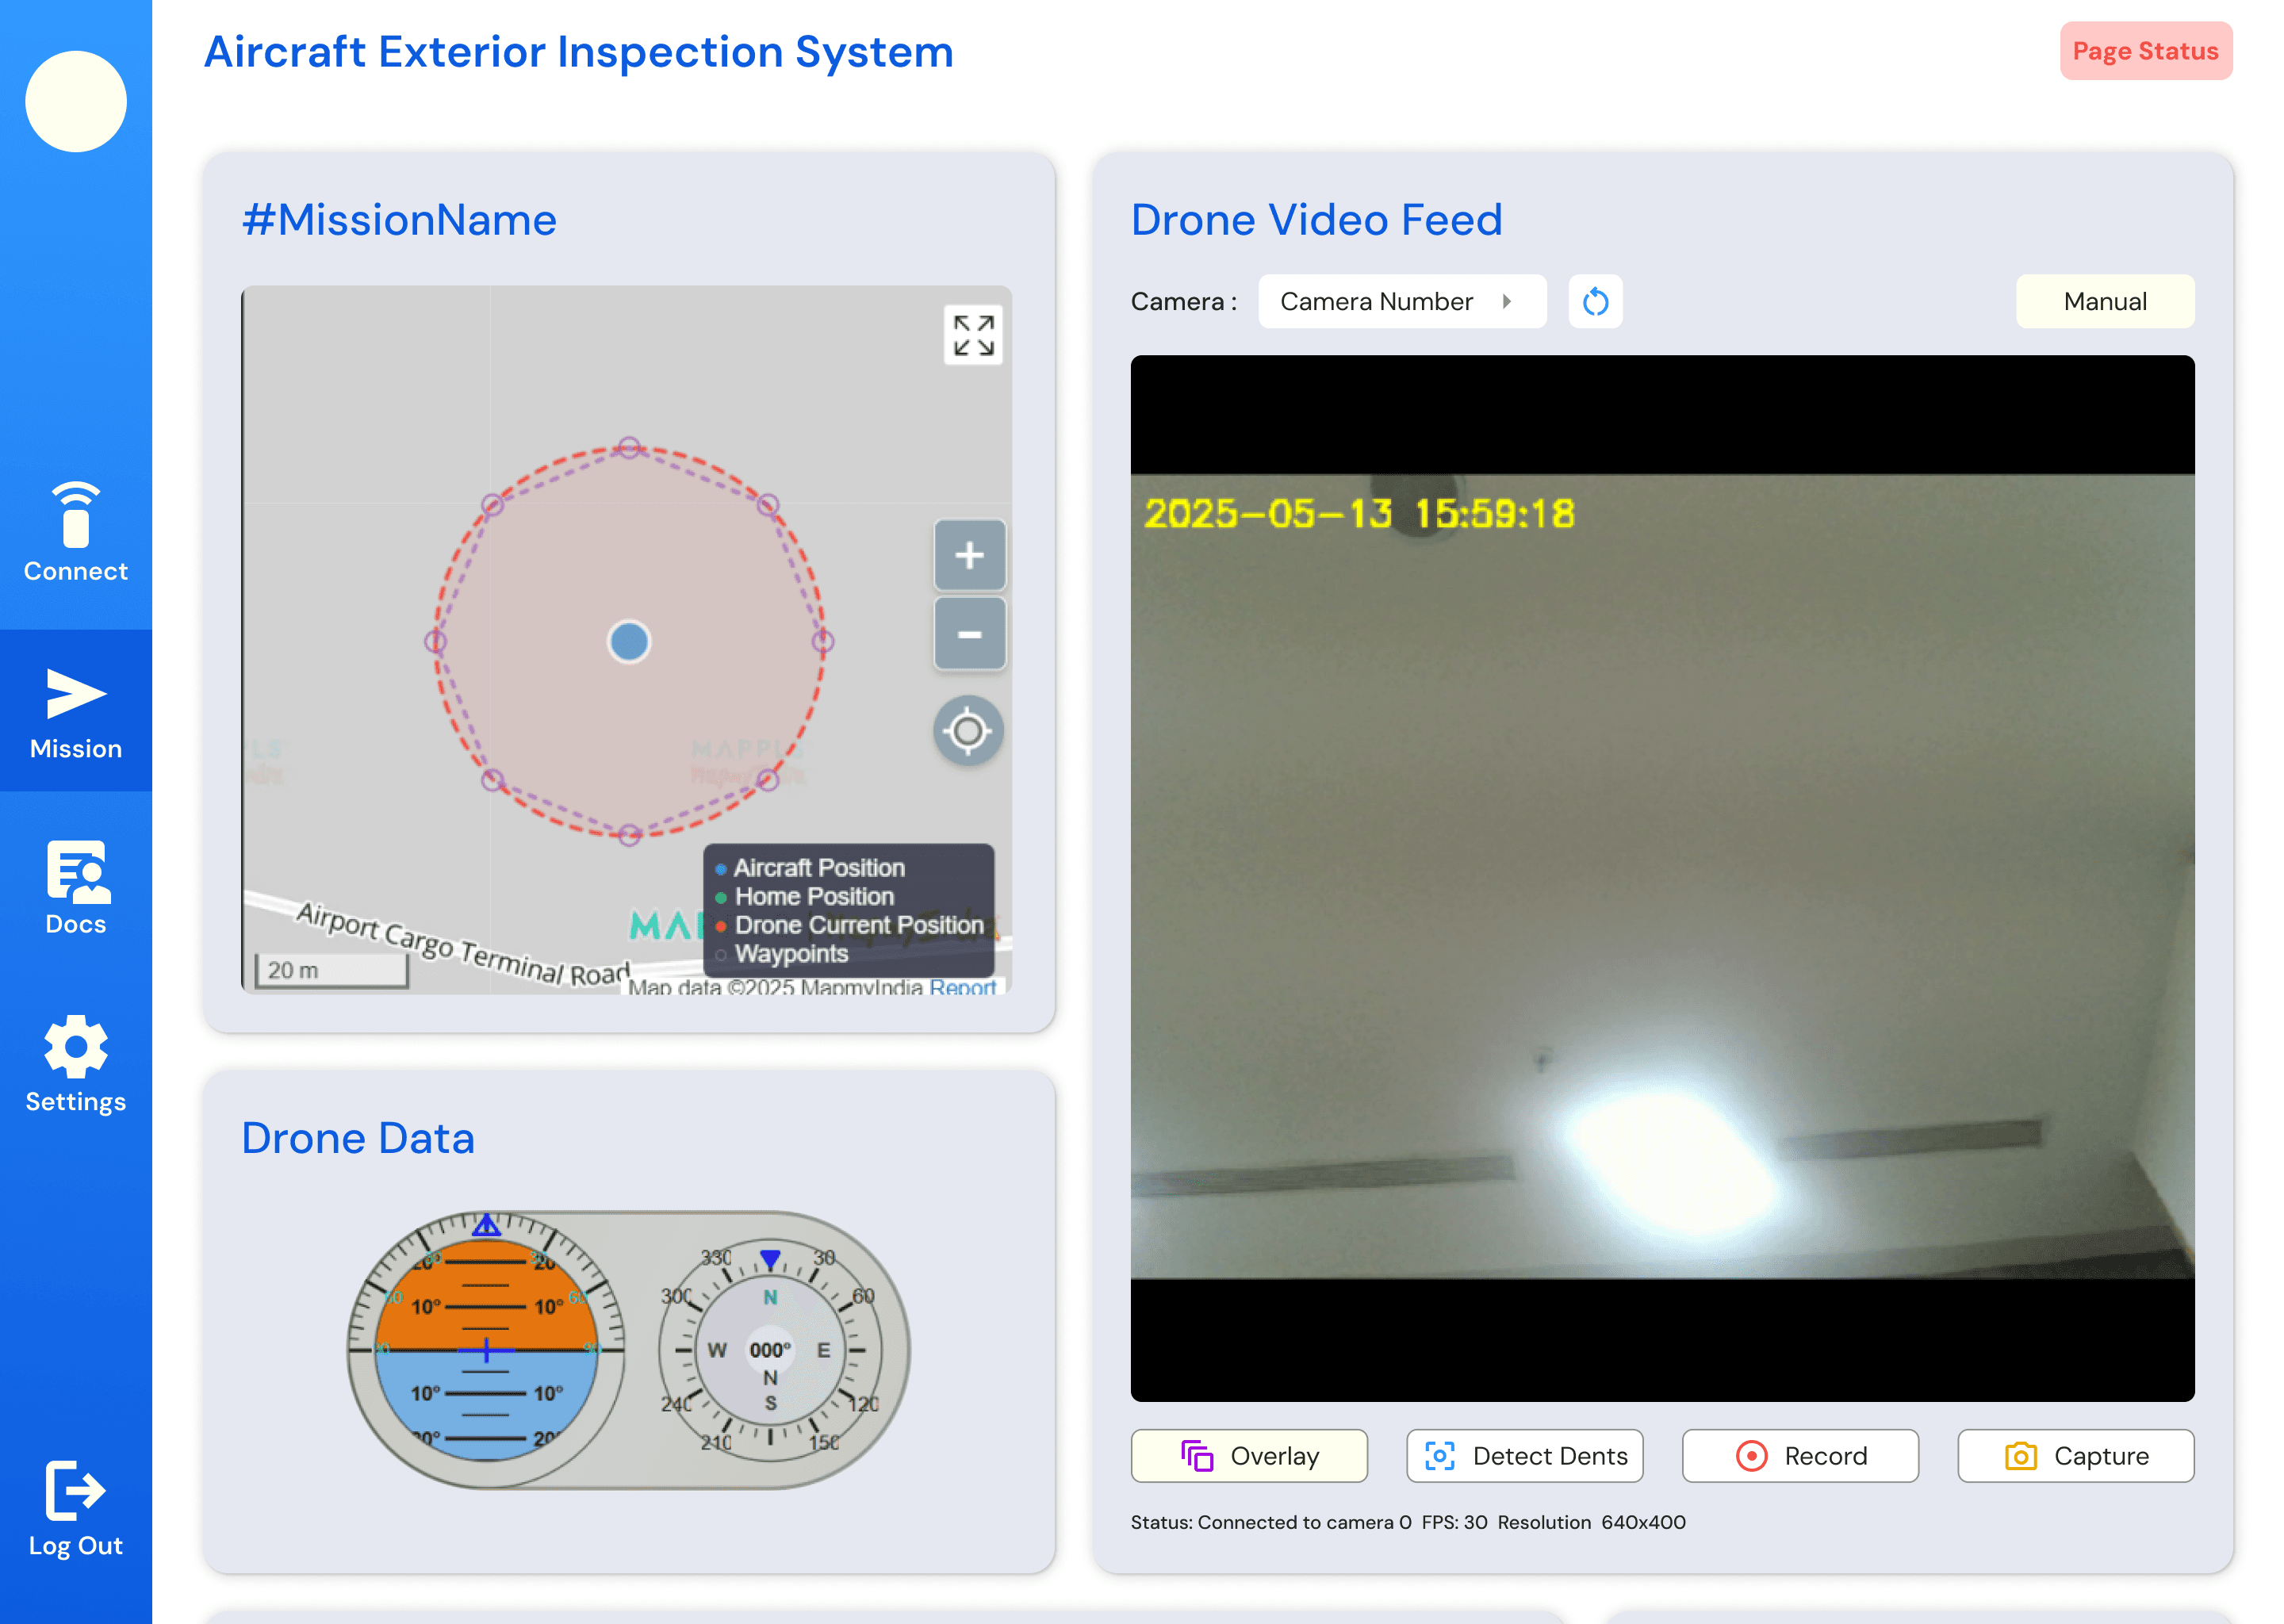Click the Camera Number dropdown arrow

click(x=1506, y=301)
